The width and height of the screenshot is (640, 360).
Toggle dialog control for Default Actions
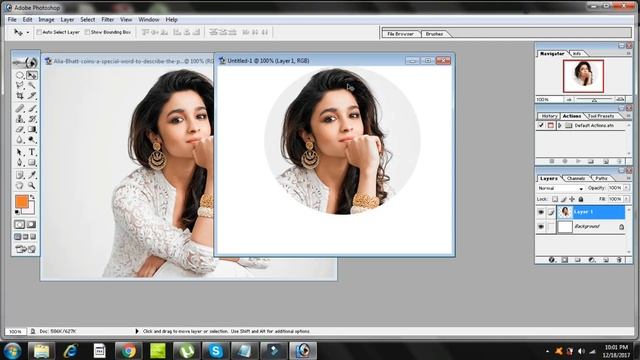(x=551, y=125)
